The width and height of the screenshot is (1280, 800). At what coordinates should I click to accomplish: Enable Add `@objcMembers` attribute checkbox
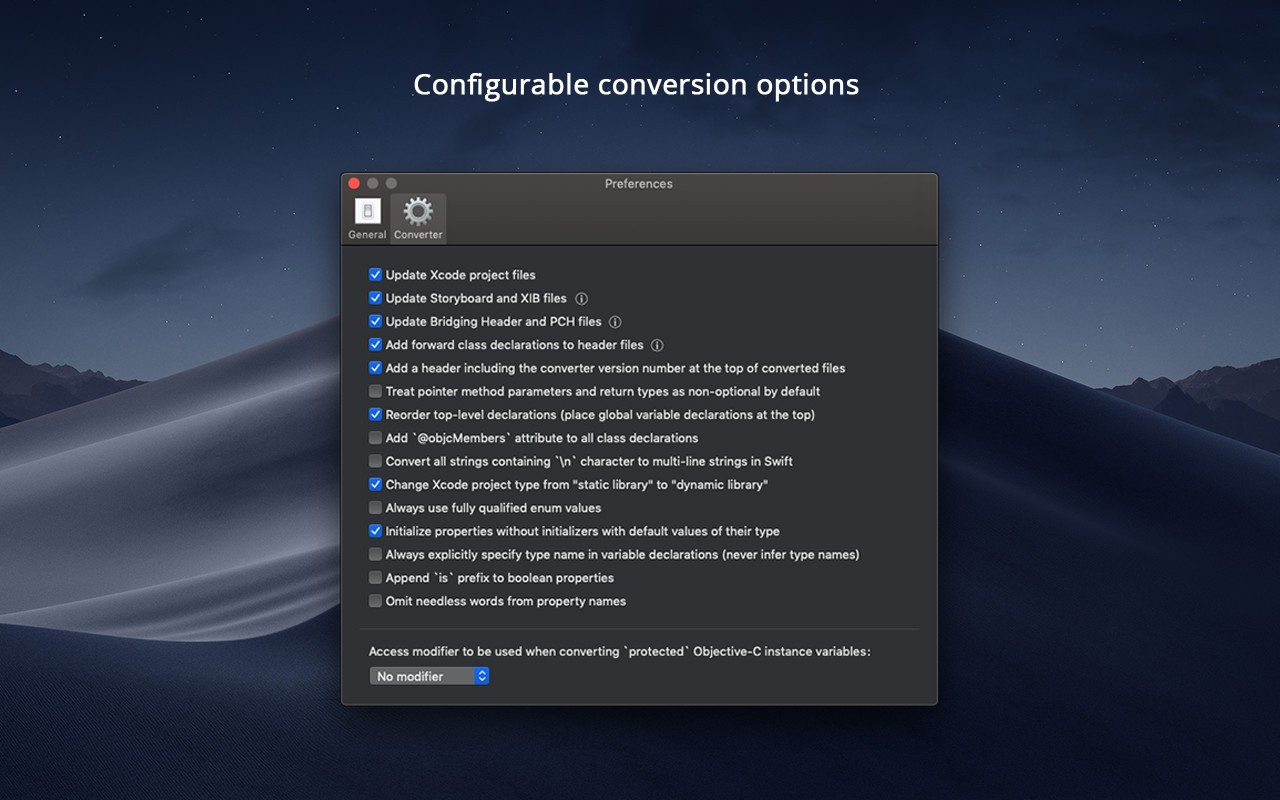tap(375, 438)
